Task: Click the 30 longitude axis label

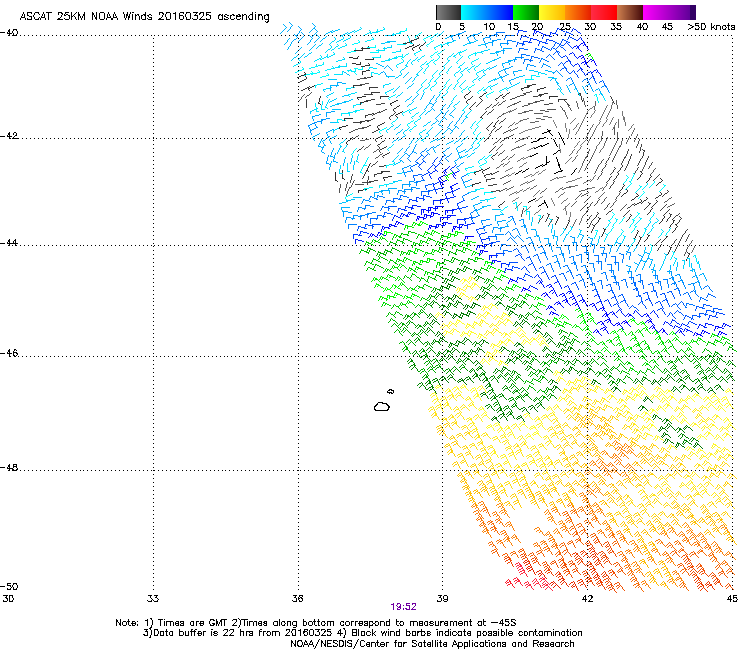Action: 8,599
